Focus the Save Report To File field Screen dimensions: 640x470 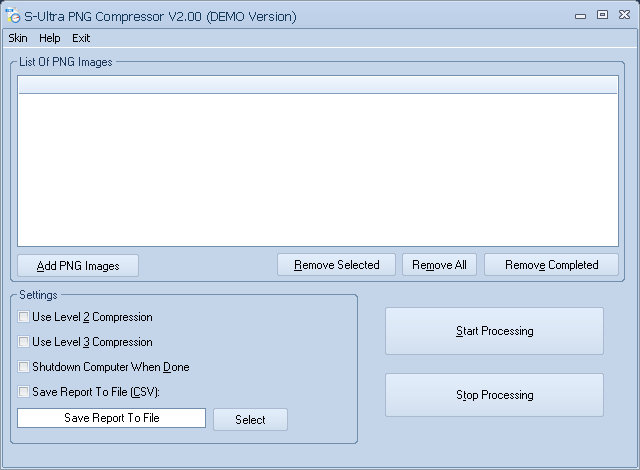[x=111, y=418]
